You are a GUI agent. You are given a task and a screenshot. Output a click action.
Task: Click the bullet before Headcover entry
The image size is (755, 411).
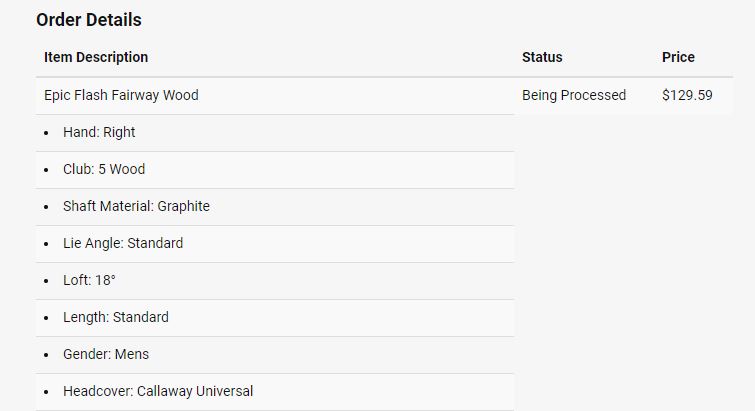click(x=47, y=392)
